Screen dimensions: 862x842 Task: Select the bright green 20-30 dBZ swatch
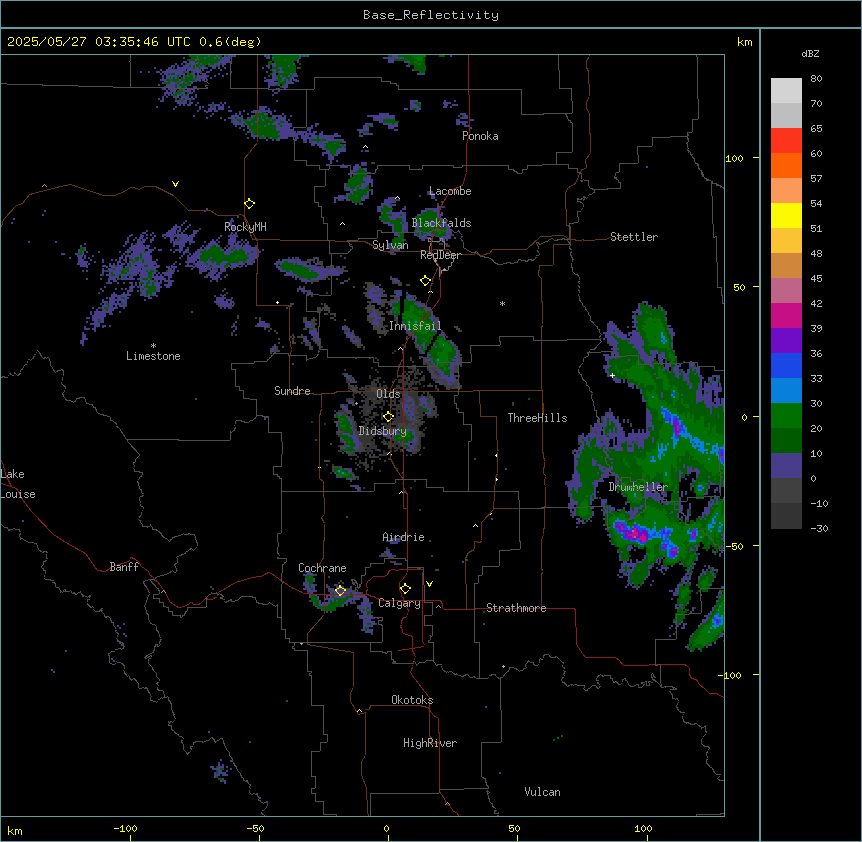click(786, 416)
